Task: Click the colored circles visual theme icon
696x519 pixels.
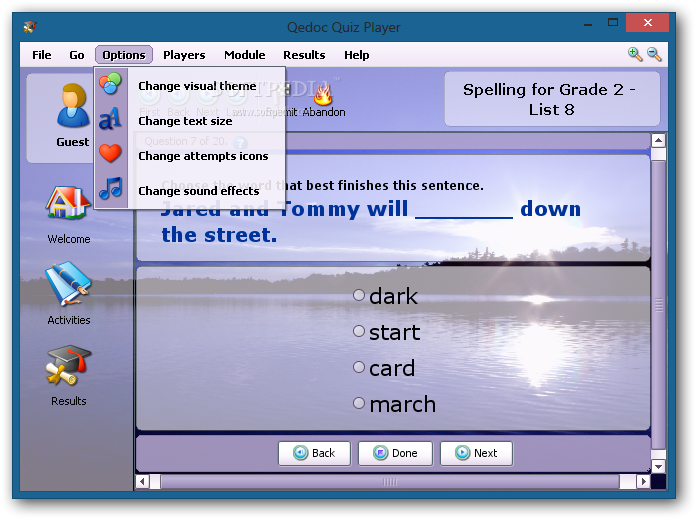Action: pos(110,83)
